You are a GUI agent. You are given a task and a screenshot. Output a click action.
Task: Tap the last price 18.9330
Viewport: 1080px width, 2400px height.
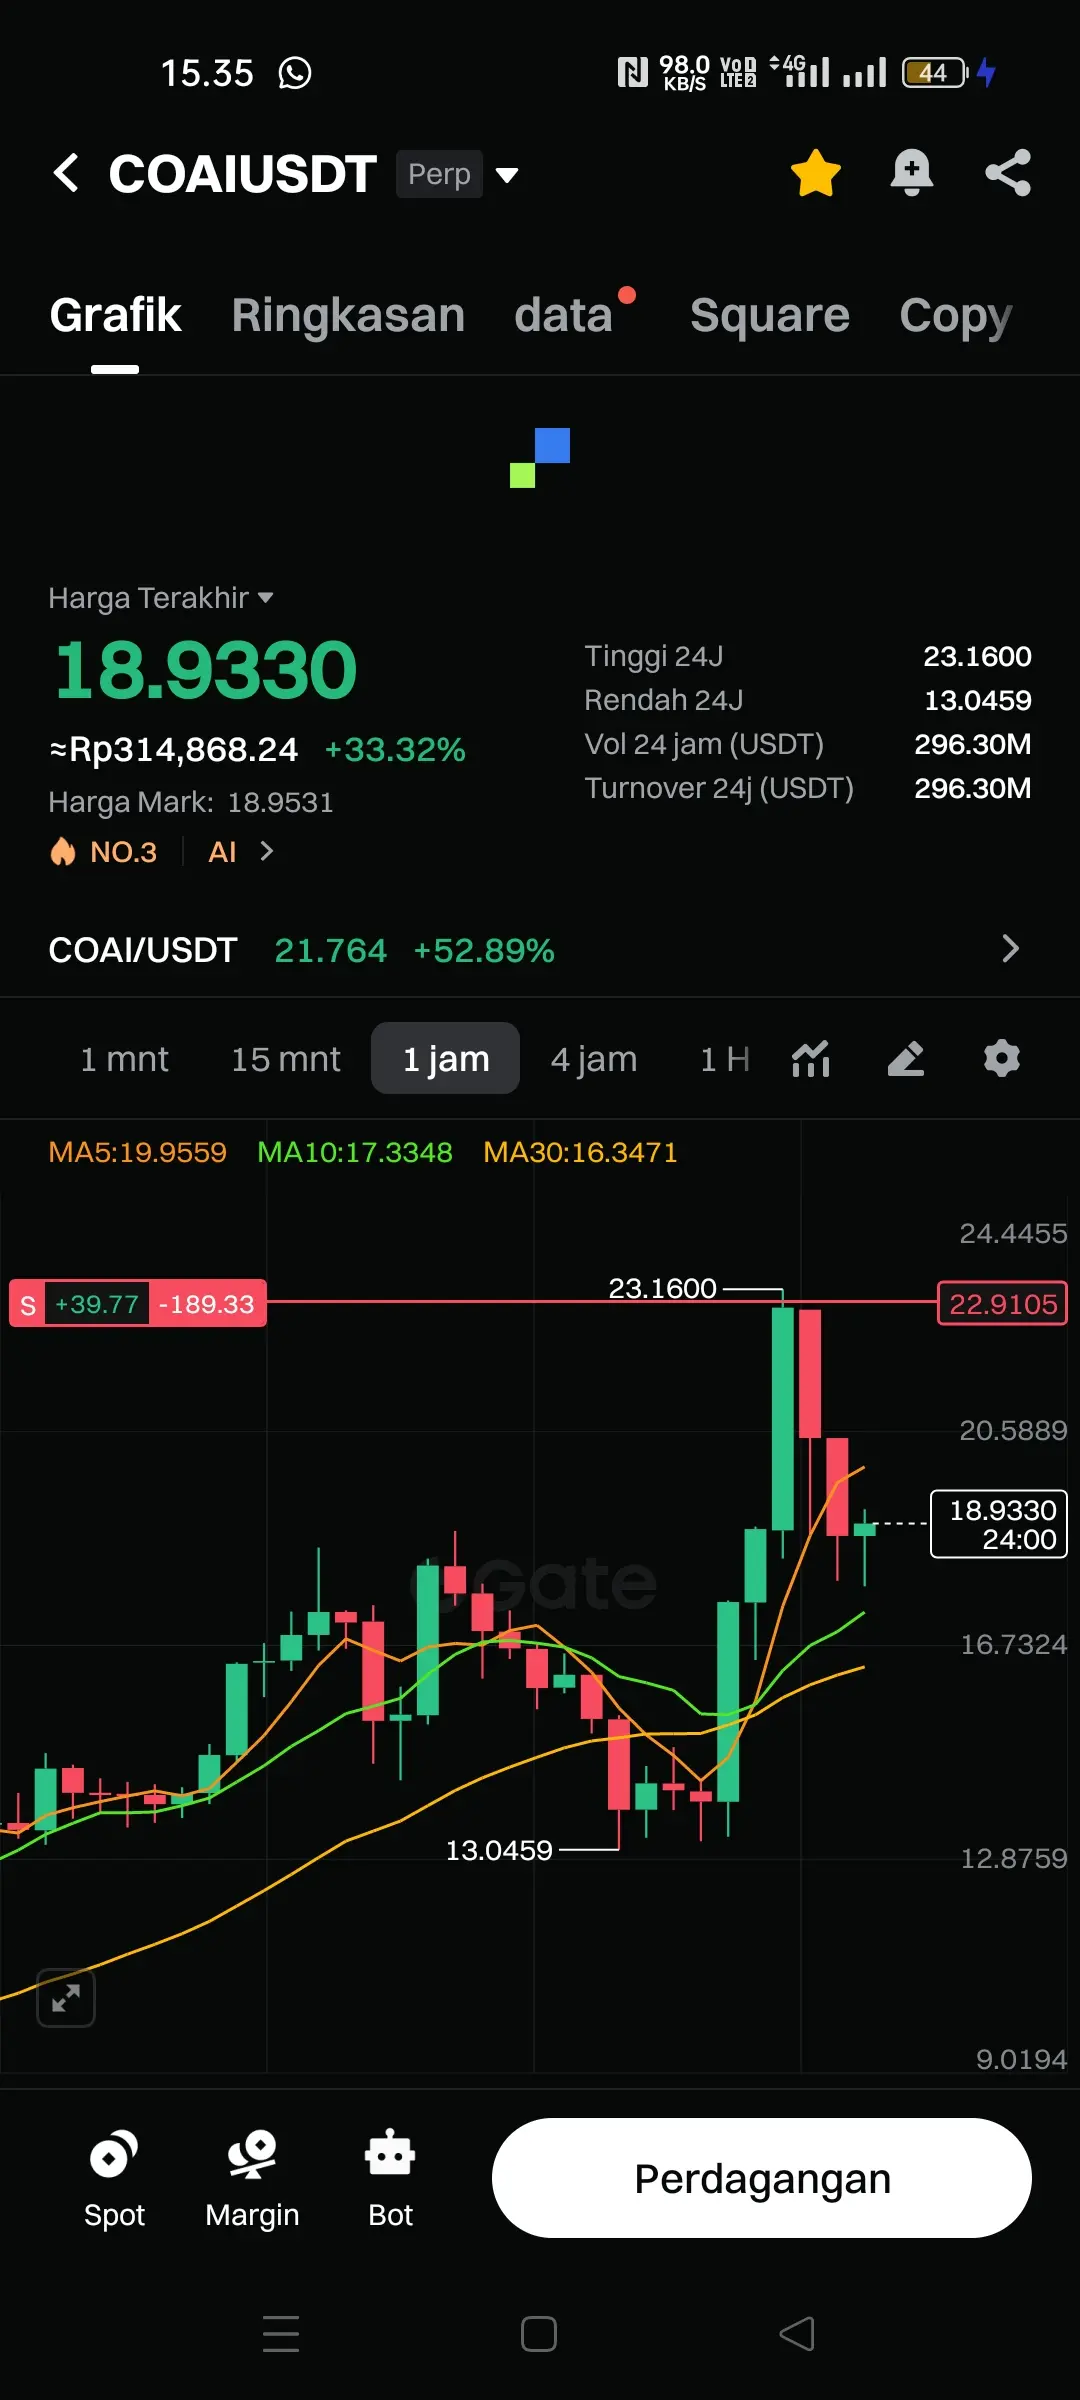pyautogui.click(x=205, y=670)
